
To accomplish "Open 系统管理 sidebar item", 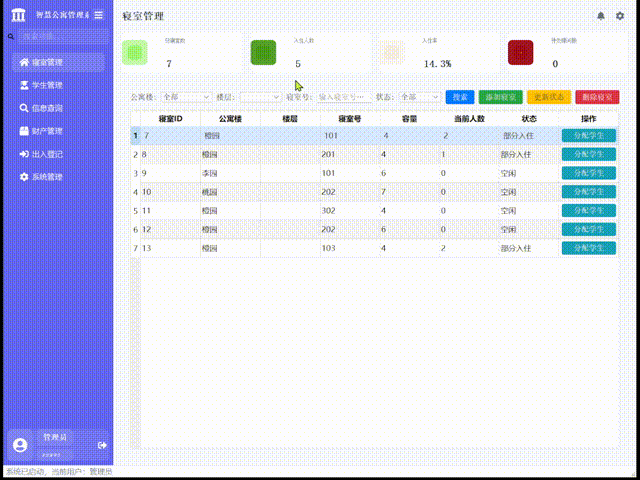I will pyautogui.click(x=58, y=177).
